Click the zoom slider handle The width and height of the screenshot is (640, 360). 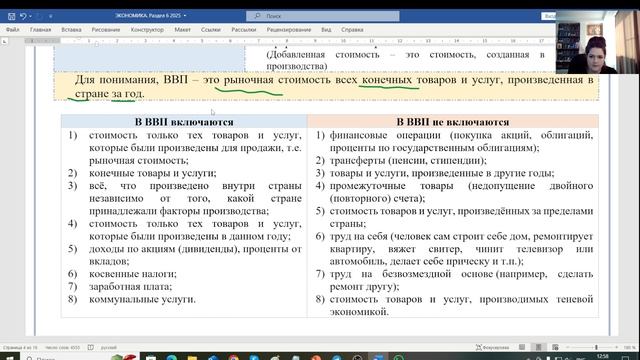(x=596, y=347)
